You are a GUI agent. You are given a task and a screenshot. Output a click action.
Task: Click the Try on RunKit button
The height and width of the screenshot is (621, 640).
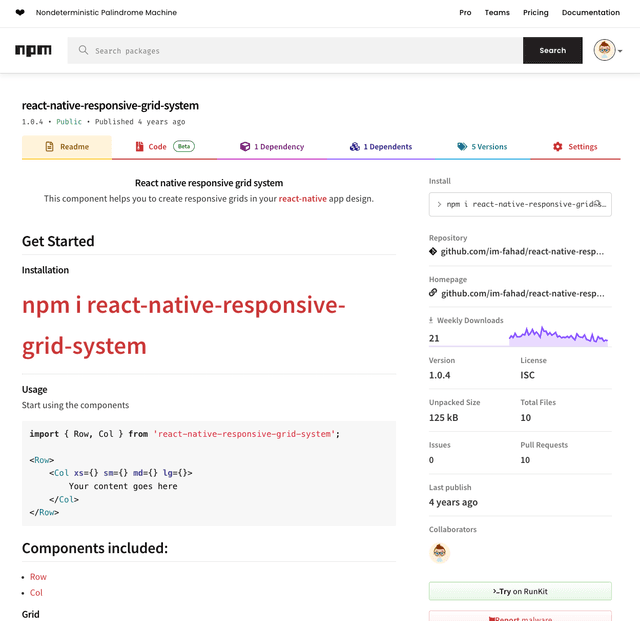(520, 591)
